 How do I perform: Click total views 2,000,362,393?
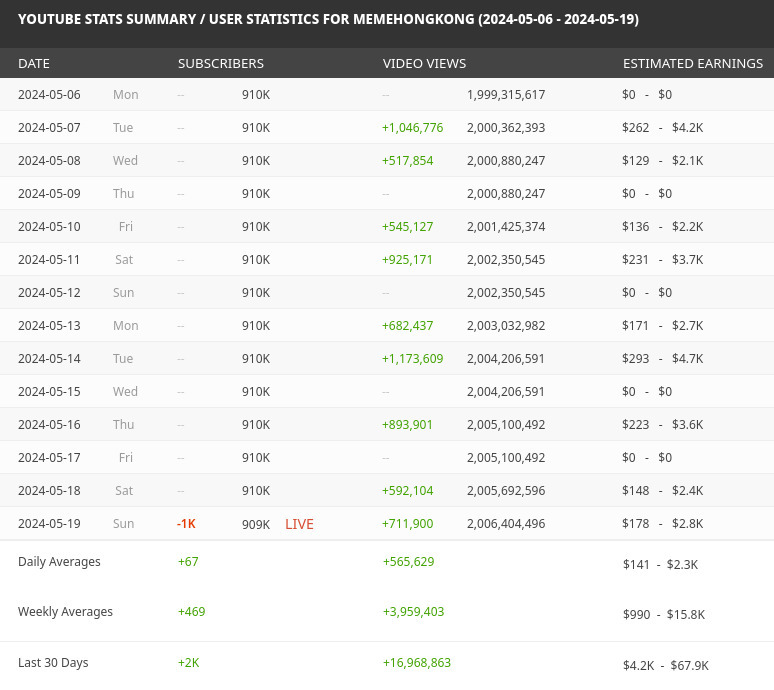(506, 128)
